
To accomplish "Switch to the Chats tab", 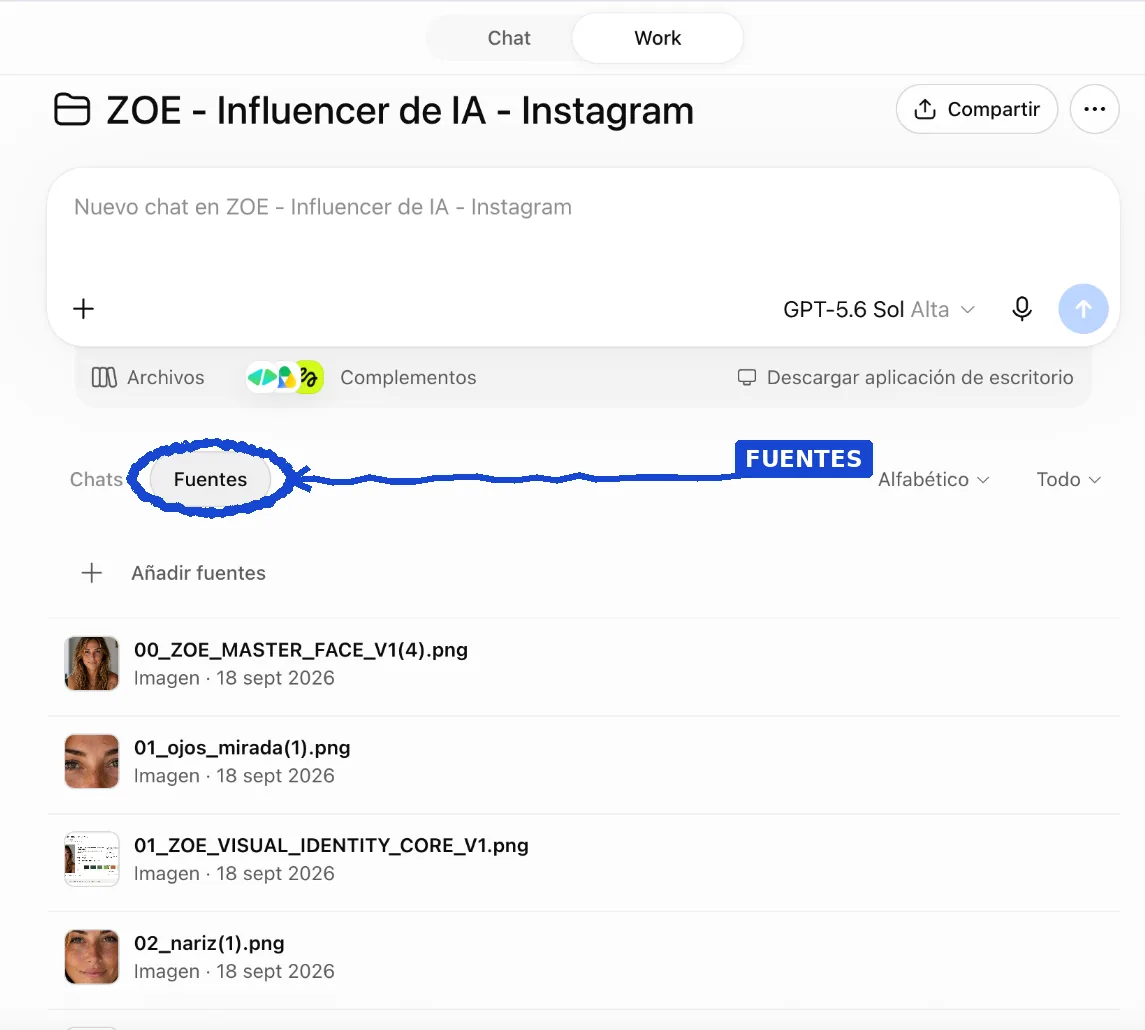I will click(96, 480).
